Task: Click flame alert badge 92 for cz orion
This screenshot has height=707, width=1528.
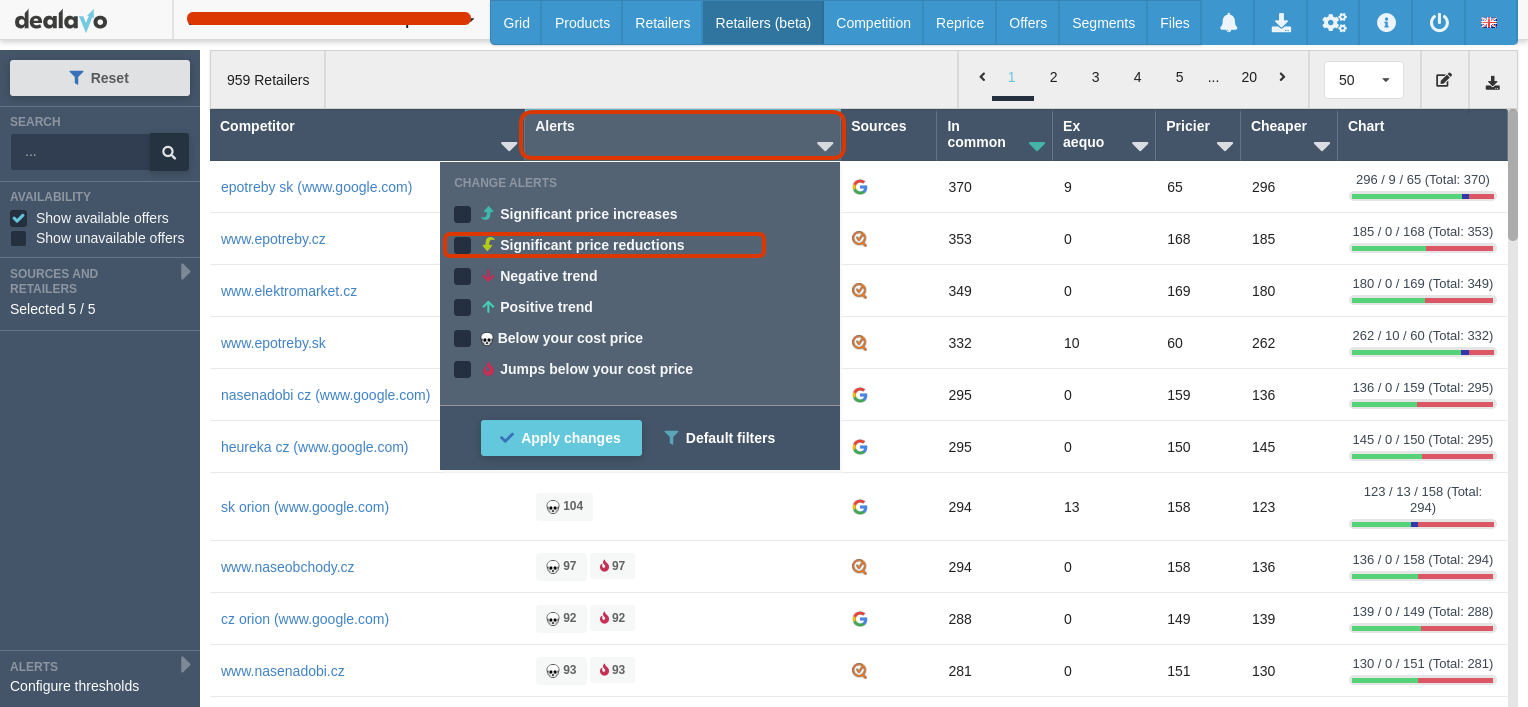Action: tap(612, 619)
